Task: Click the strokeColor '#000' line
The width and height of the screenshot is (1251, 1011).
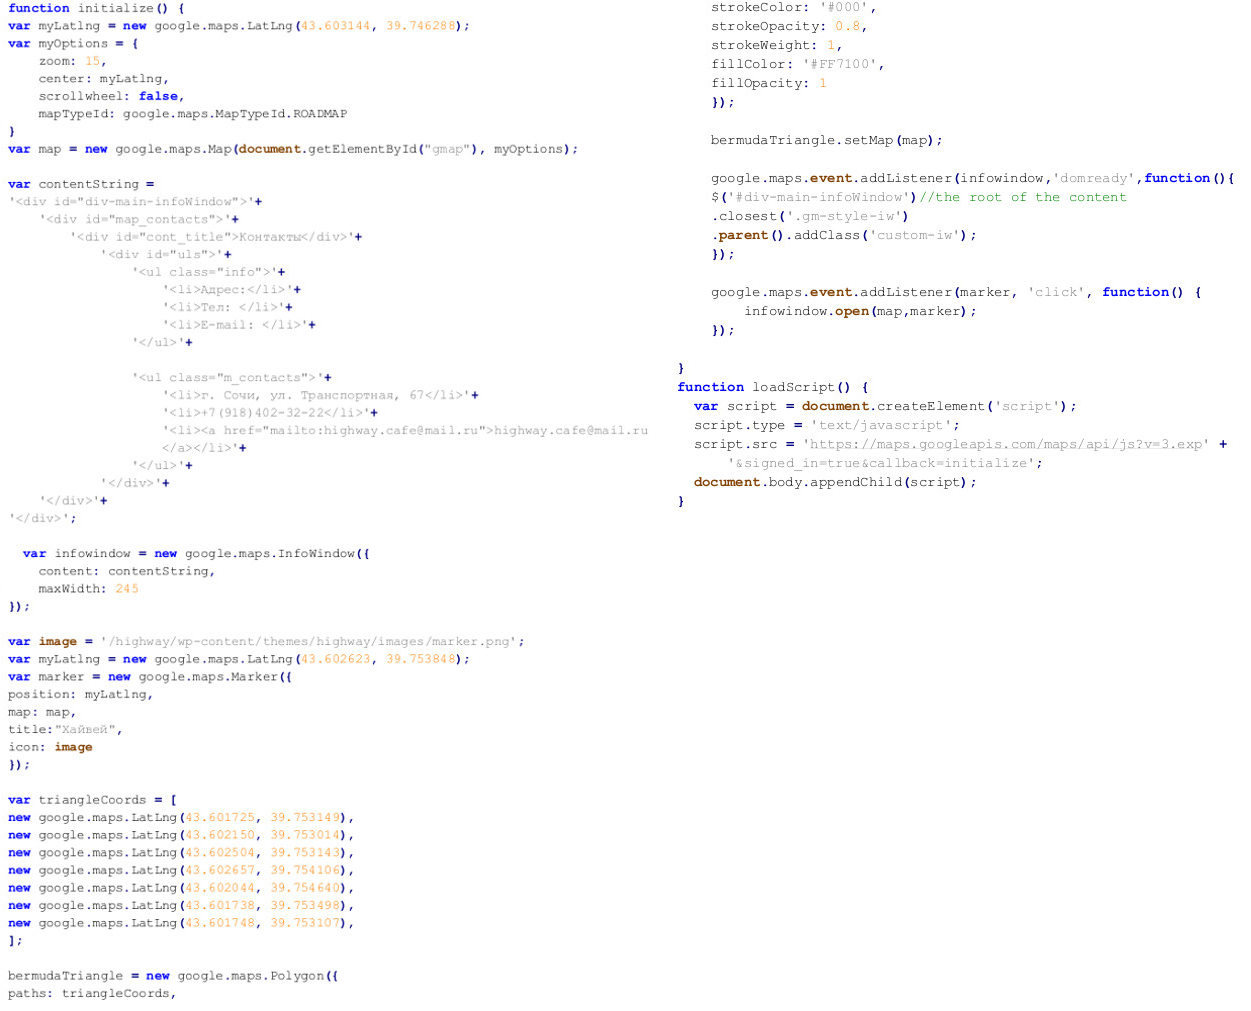Action: click(x=794, y=8)
